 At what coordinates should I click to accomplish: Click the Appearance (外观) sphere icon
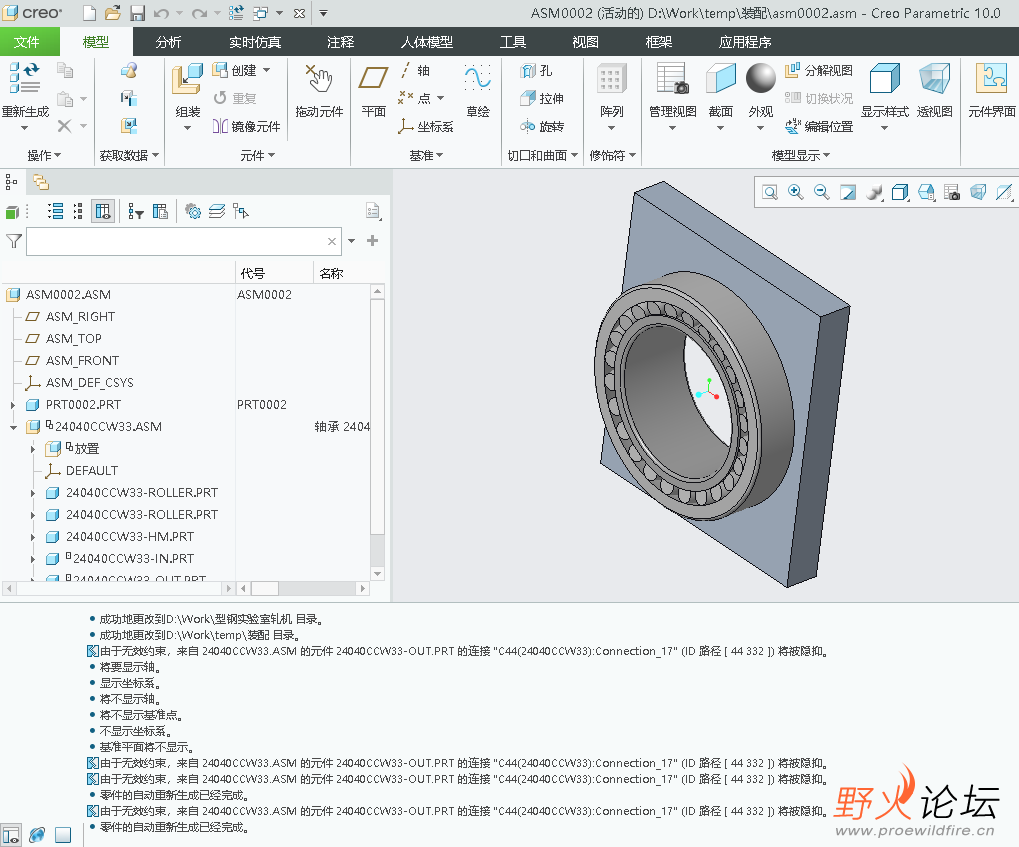pos(760,79)
